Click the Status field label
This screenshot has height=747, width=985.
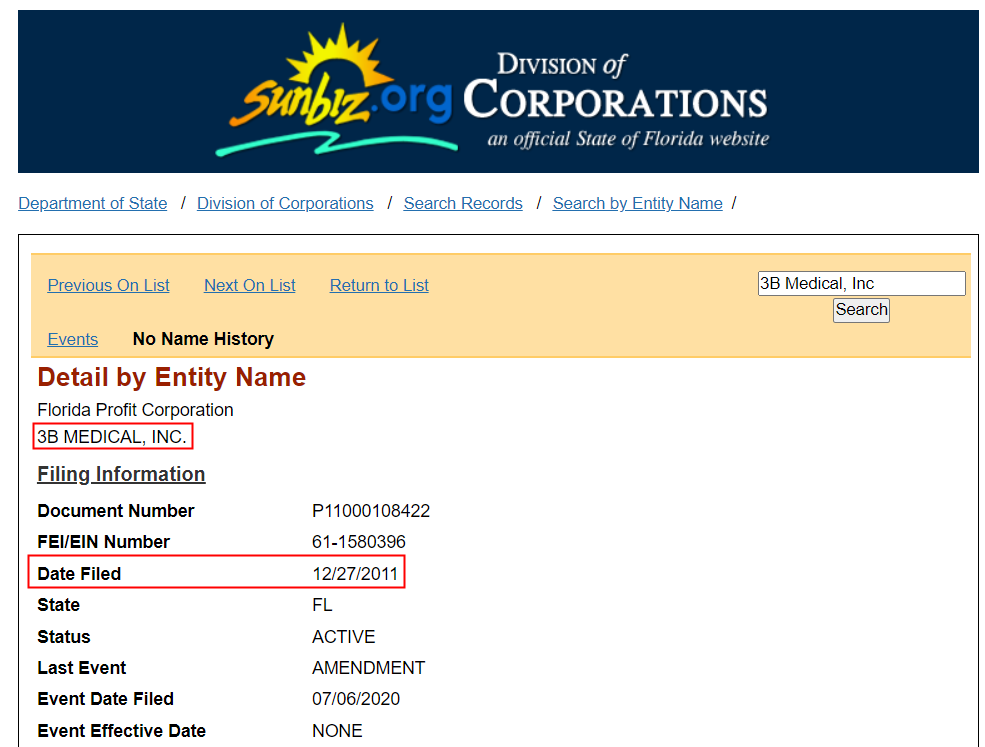[64, 636]
